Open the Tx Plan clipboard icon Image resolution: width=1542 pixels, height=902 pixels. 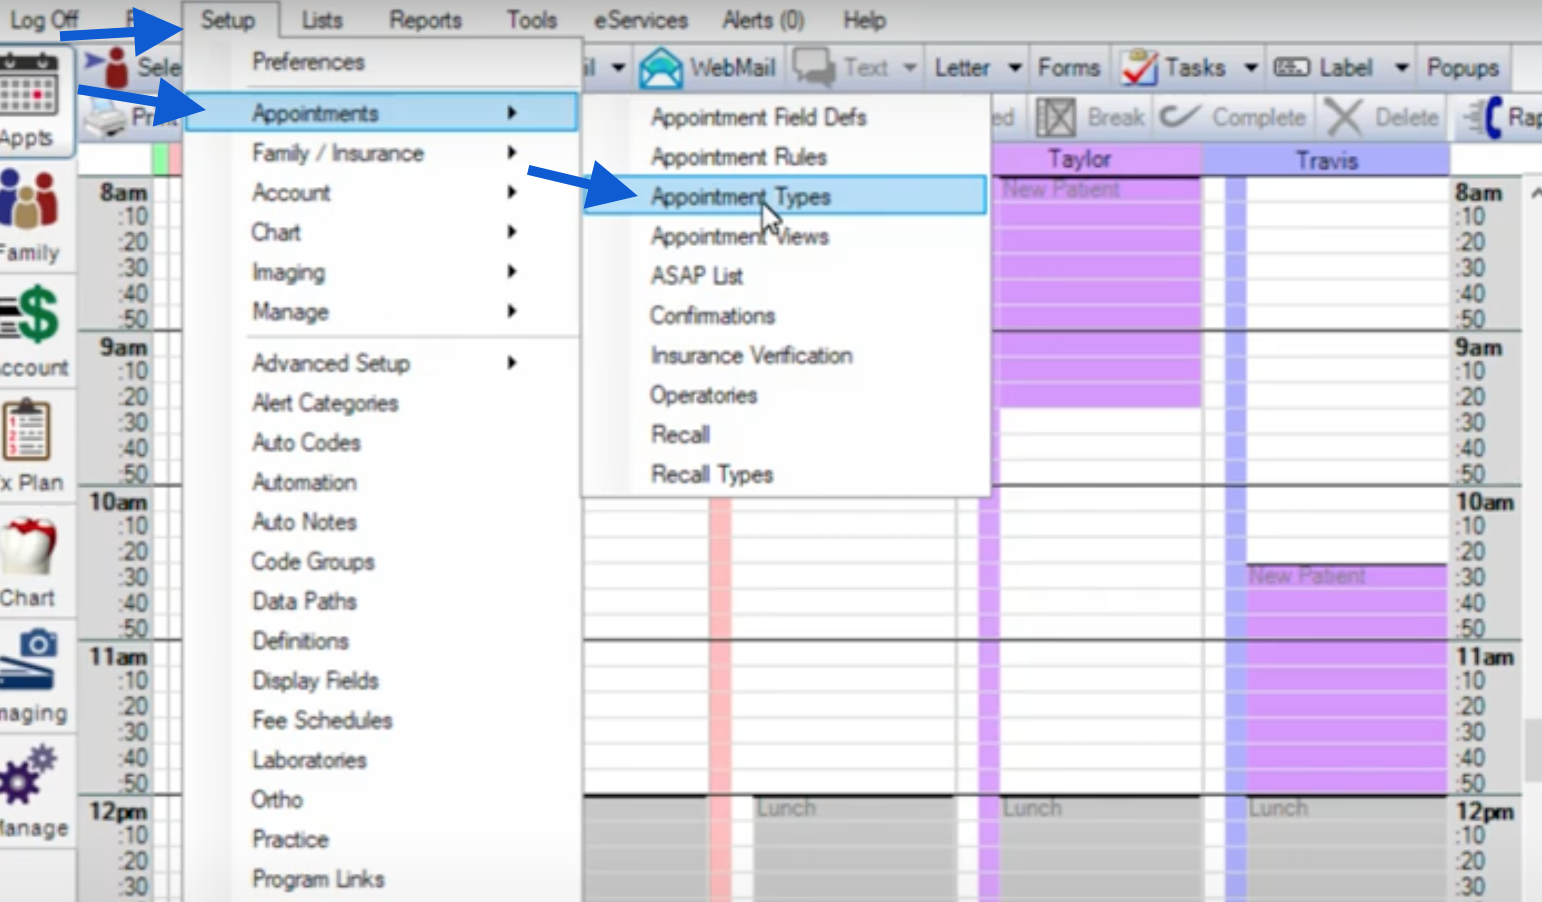27,432
